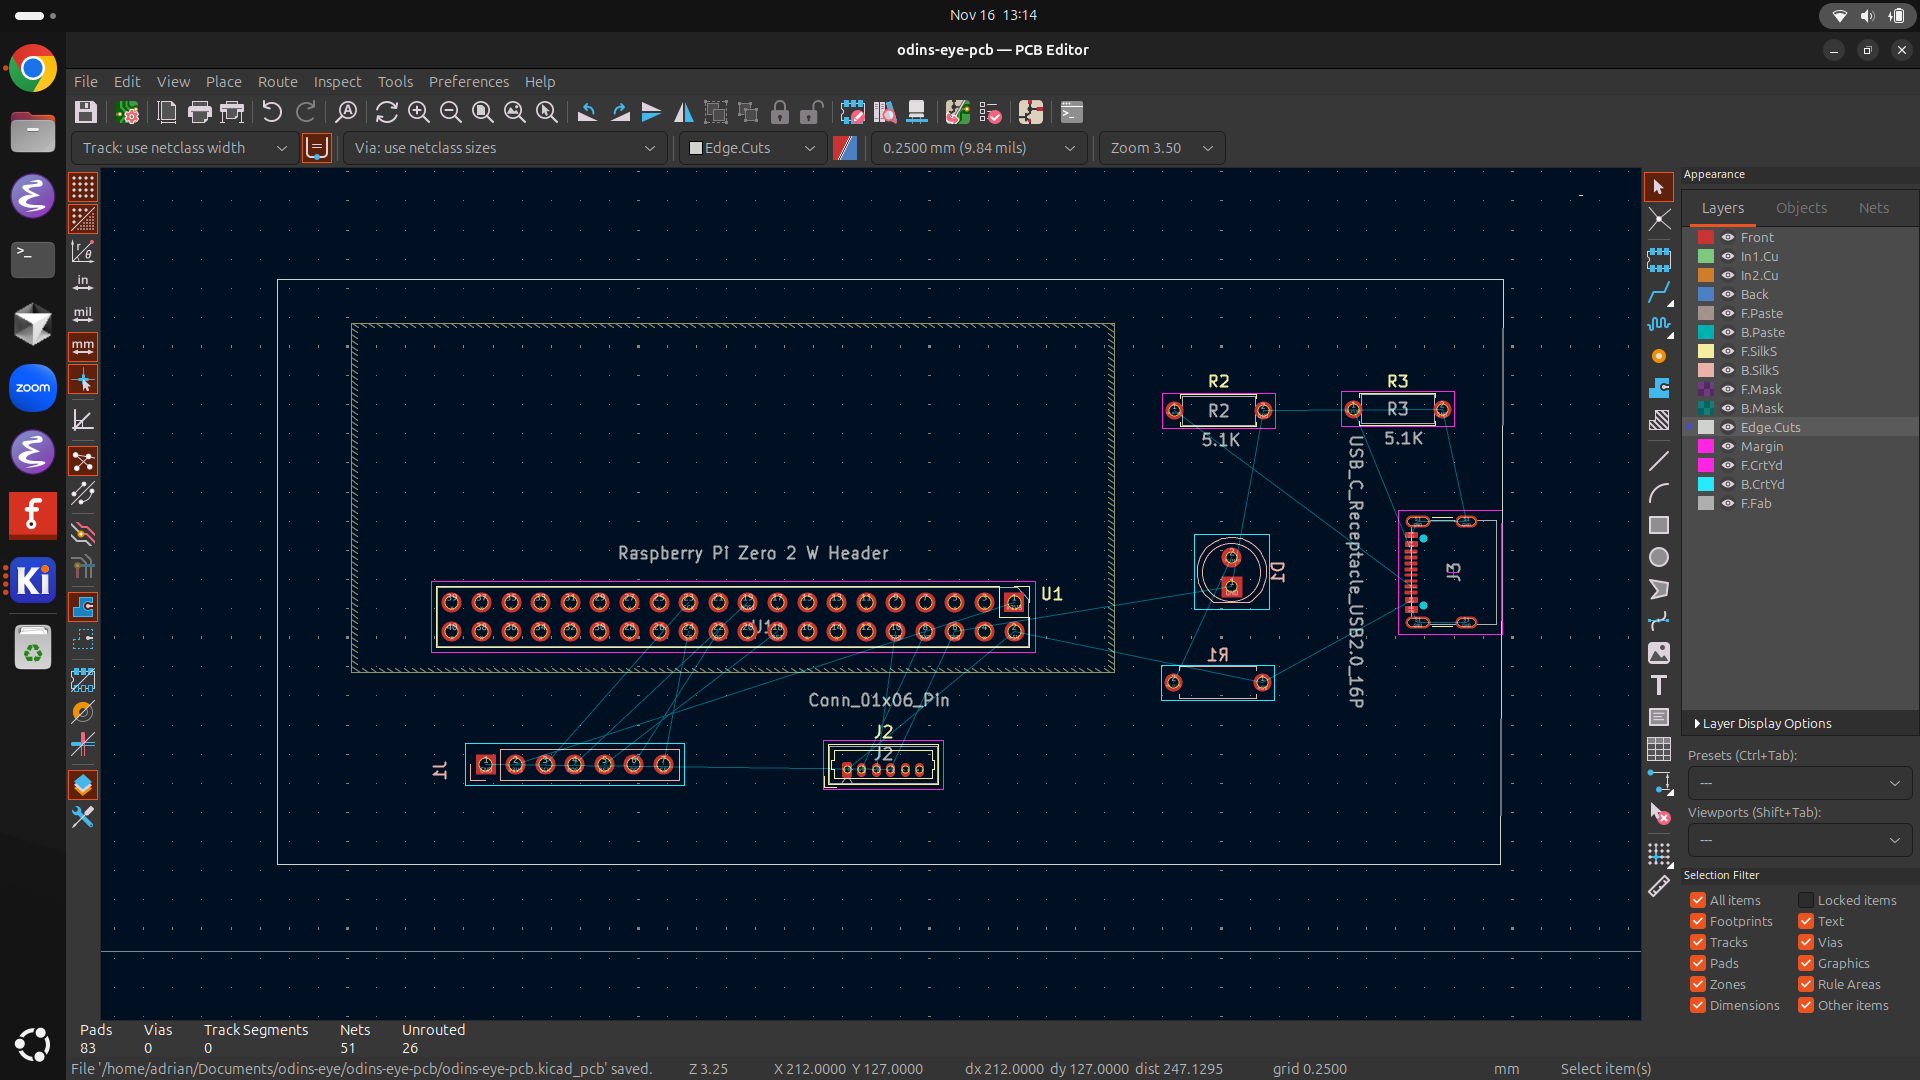This screenshot has width=1920, height=1080.
Task: Open KiCad from the Ubuntu dock
Action: 32,580
